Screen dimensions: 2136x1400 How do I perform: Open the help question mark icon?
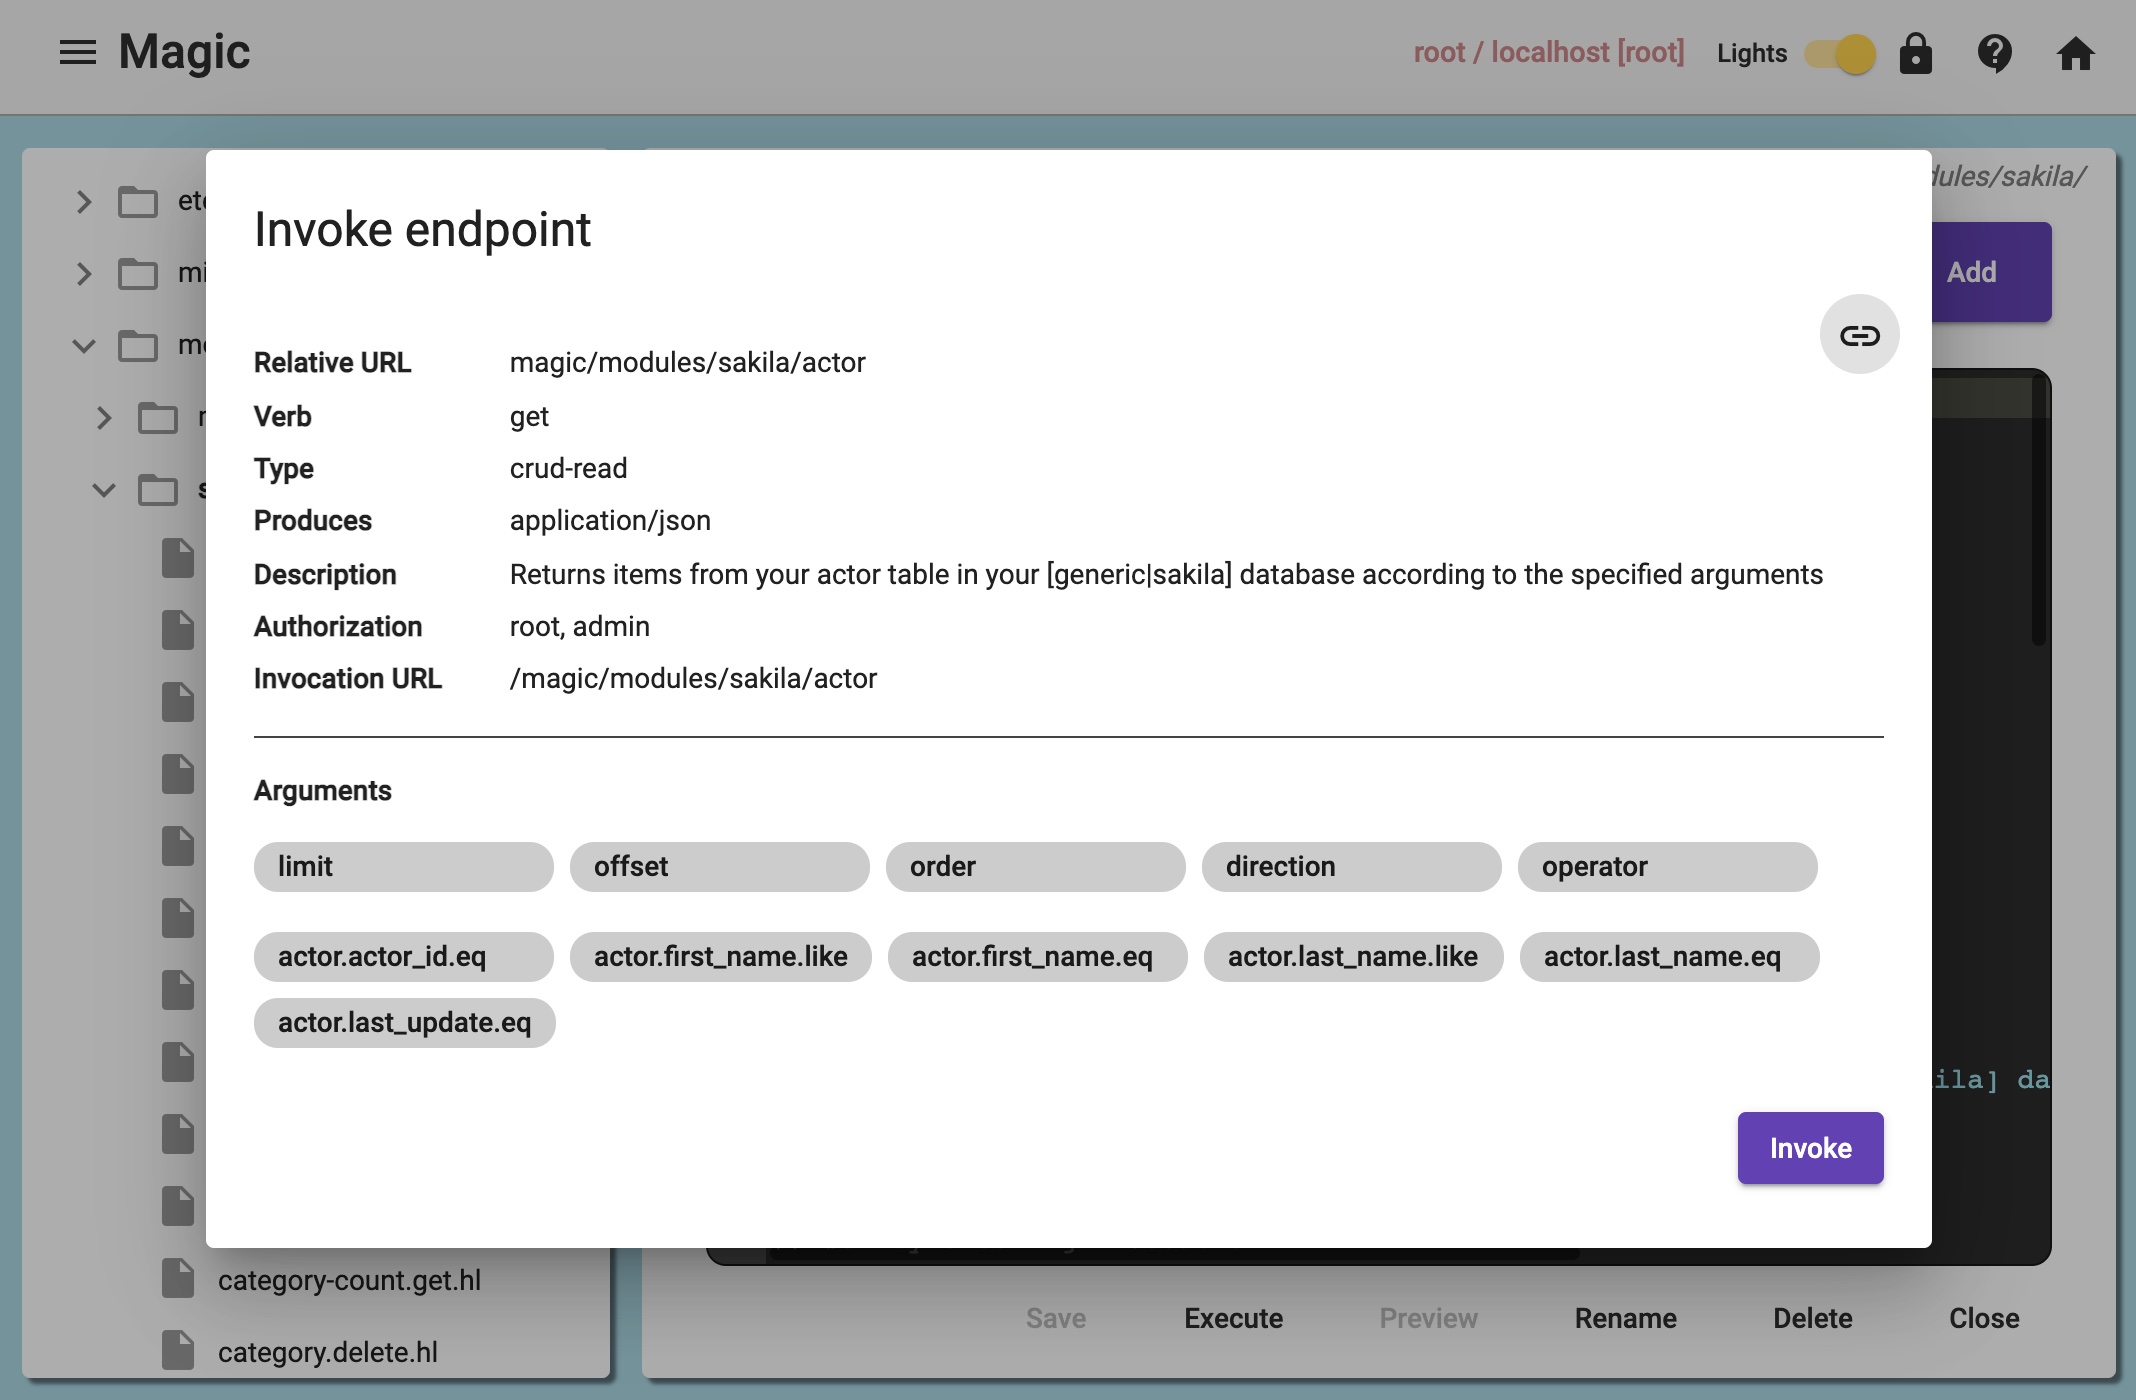1994,53
